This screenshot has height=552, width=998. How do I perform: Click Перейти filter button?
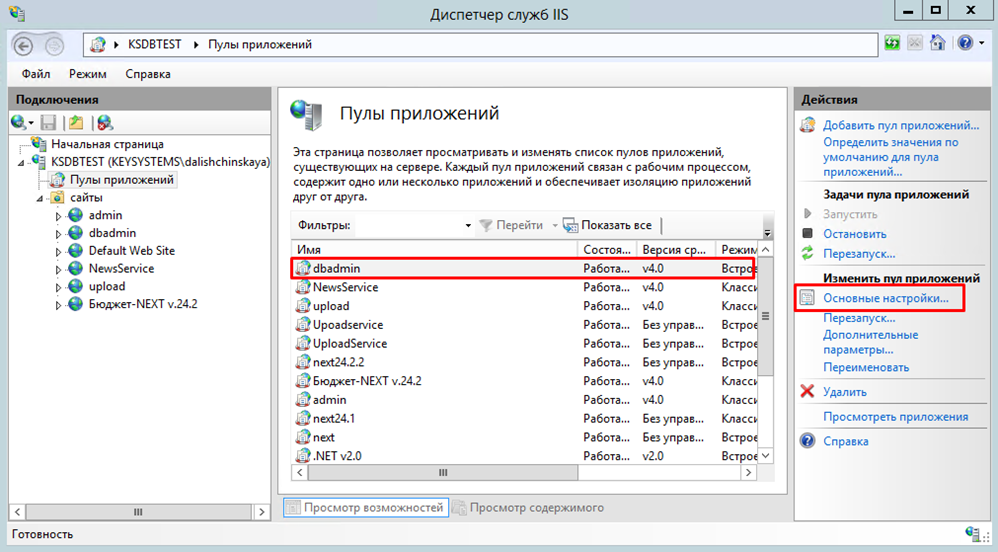tap(511, 225)
